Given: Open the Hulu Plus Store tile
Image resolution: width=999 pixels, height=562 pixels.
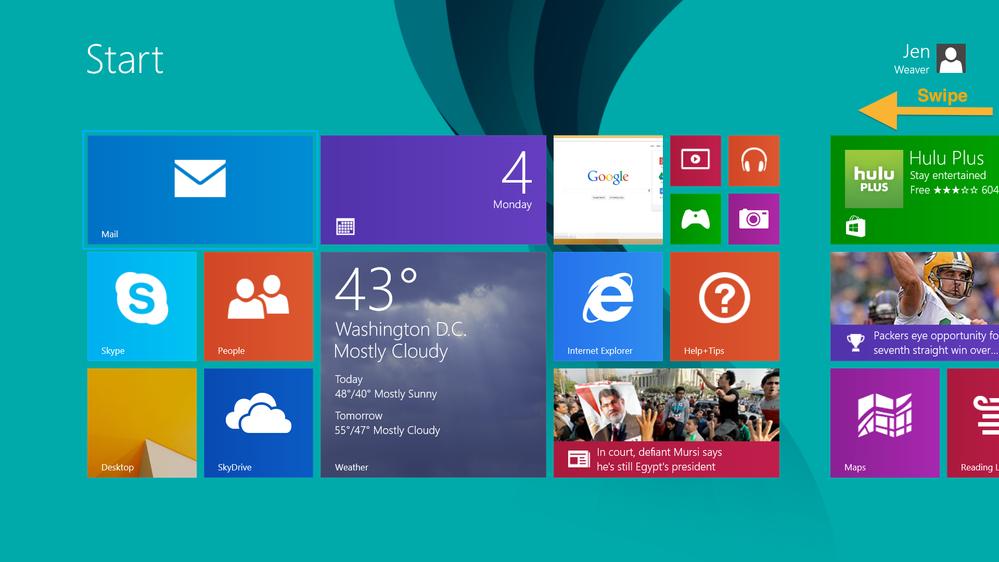Looking at the screenshot, I should [914, 190].
